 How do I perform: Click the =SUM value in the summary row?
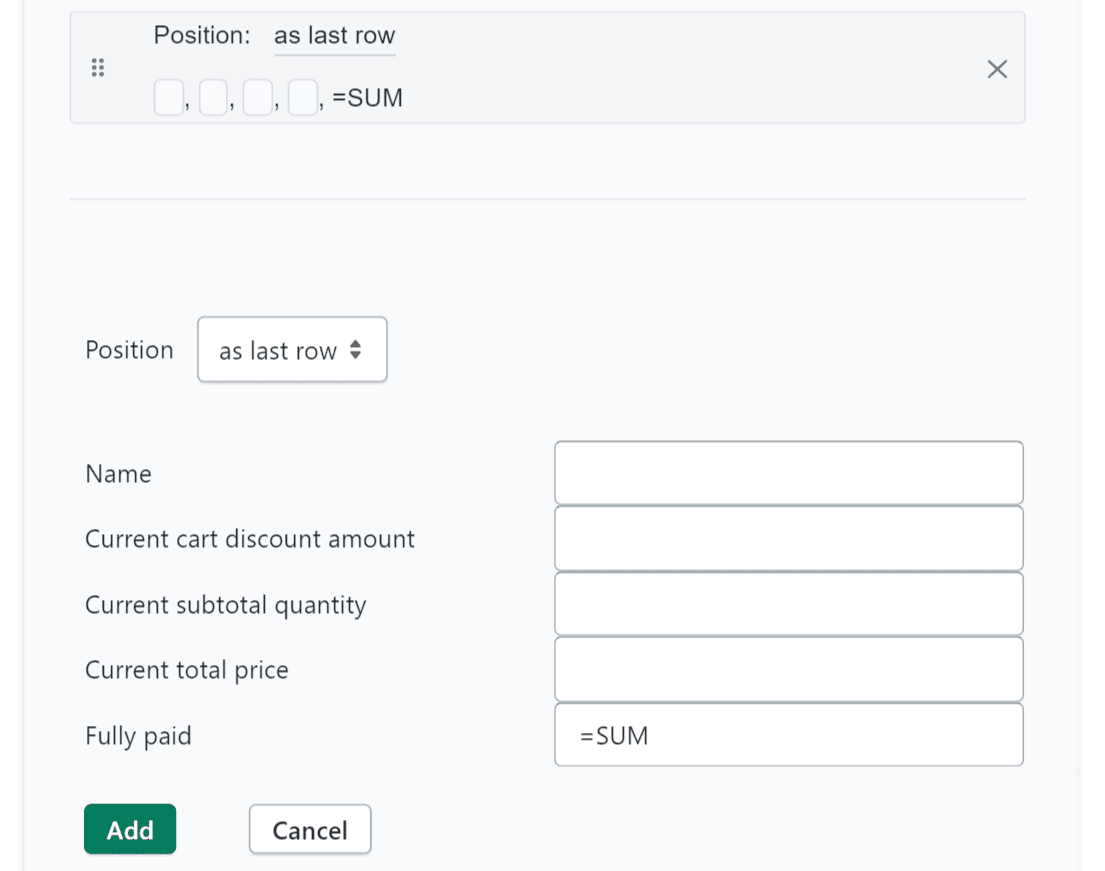tap(367, 98)
